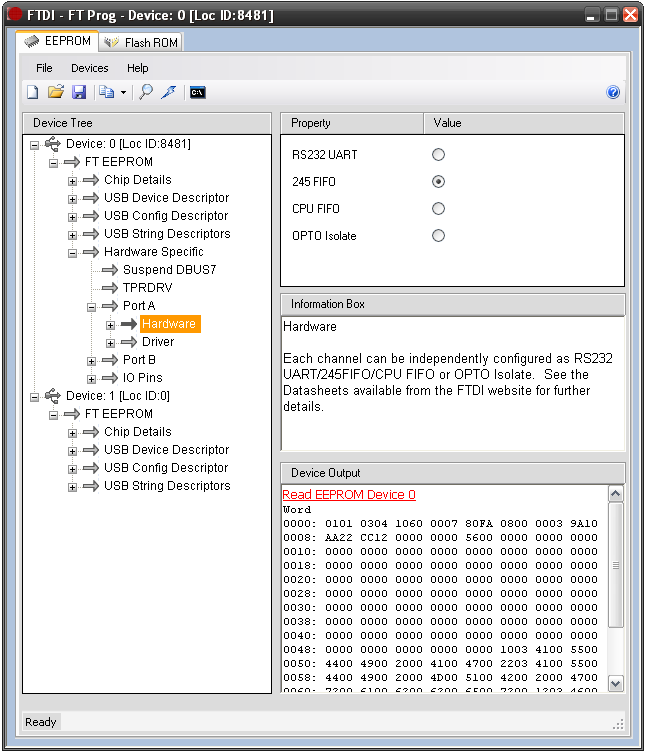Click the USB icon next to Device: 1
This screenshot has width=646, height=753.
[x=52, y=396]
